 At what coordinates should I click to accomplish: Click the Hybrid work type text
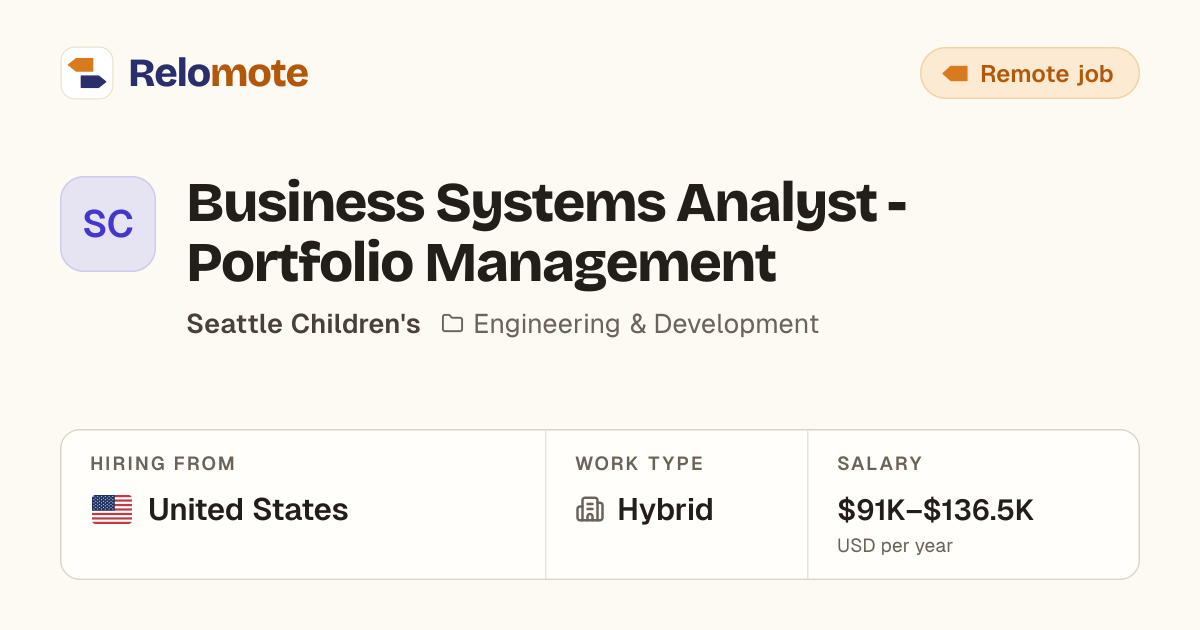[x=665, y=510]
